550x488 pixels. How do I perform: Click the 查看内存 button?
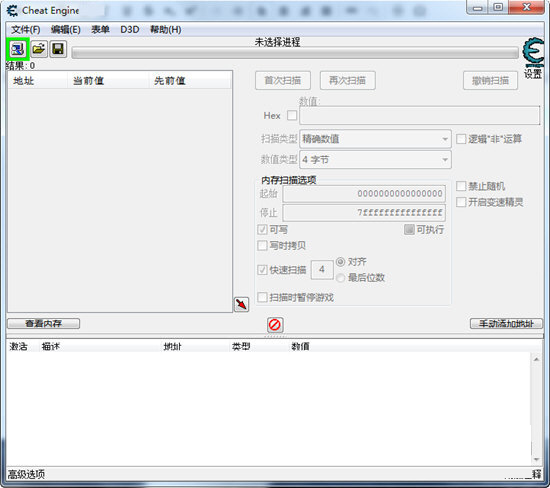[x=43, y=323]
